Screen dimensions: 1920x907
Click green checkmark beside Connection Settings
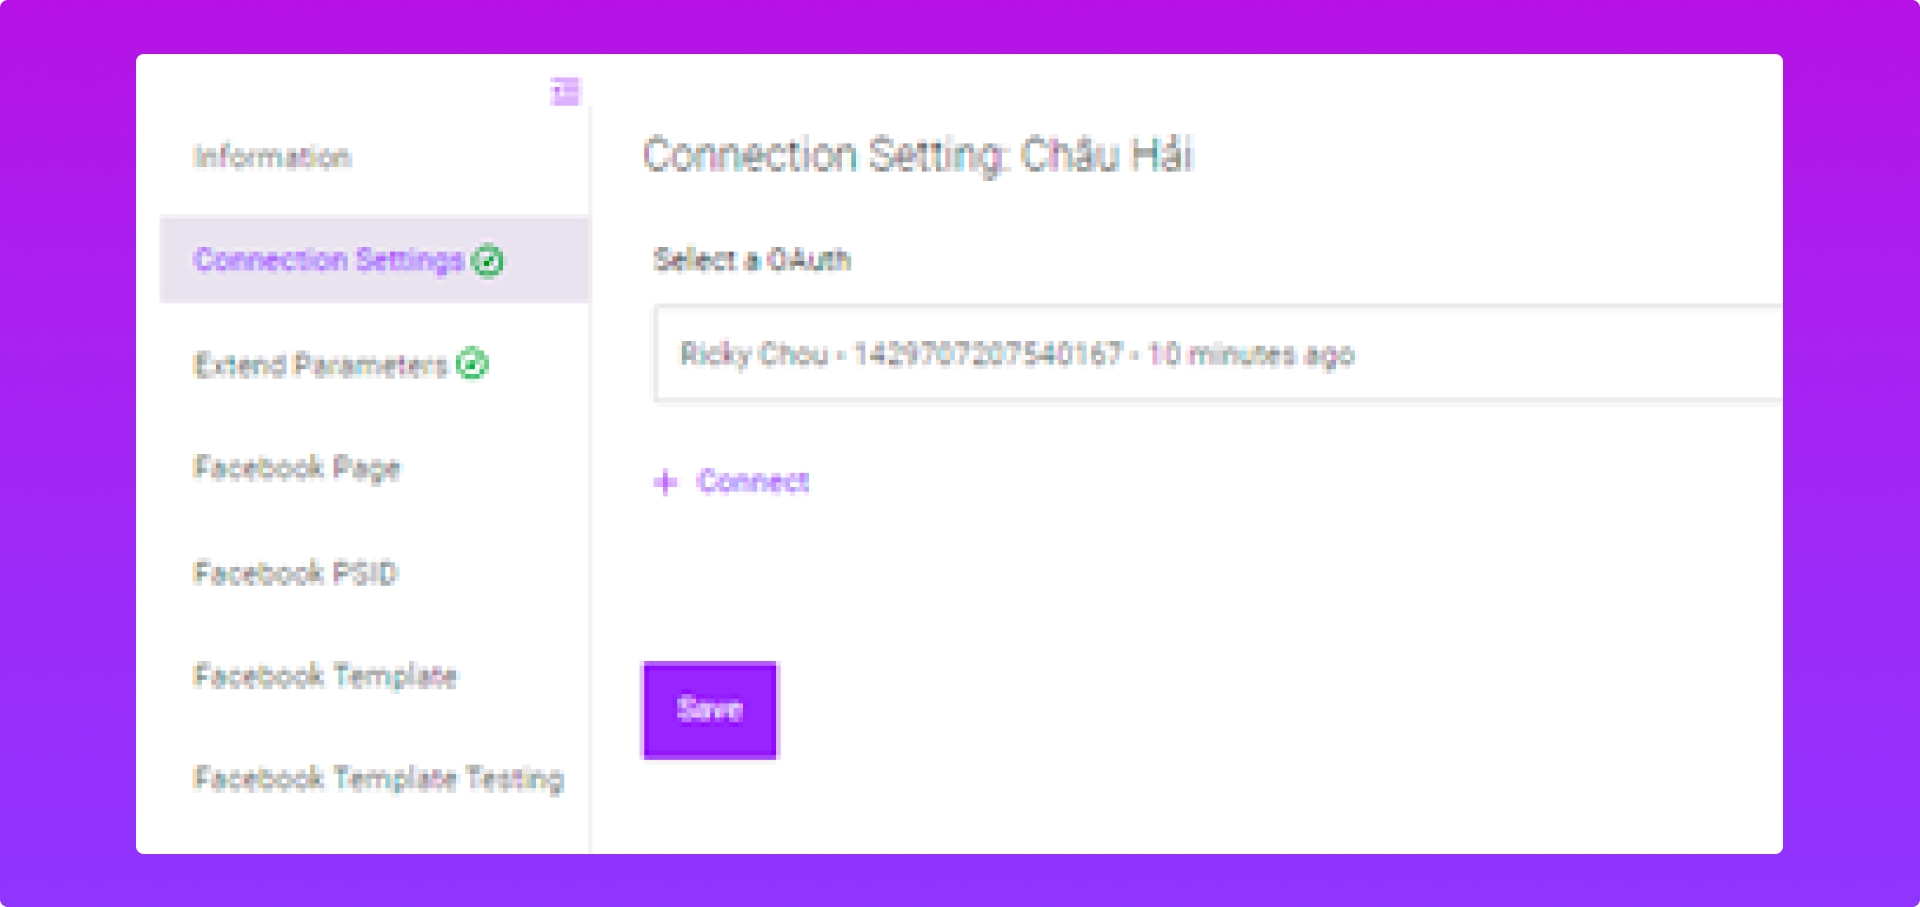click(x=487, y=261)
